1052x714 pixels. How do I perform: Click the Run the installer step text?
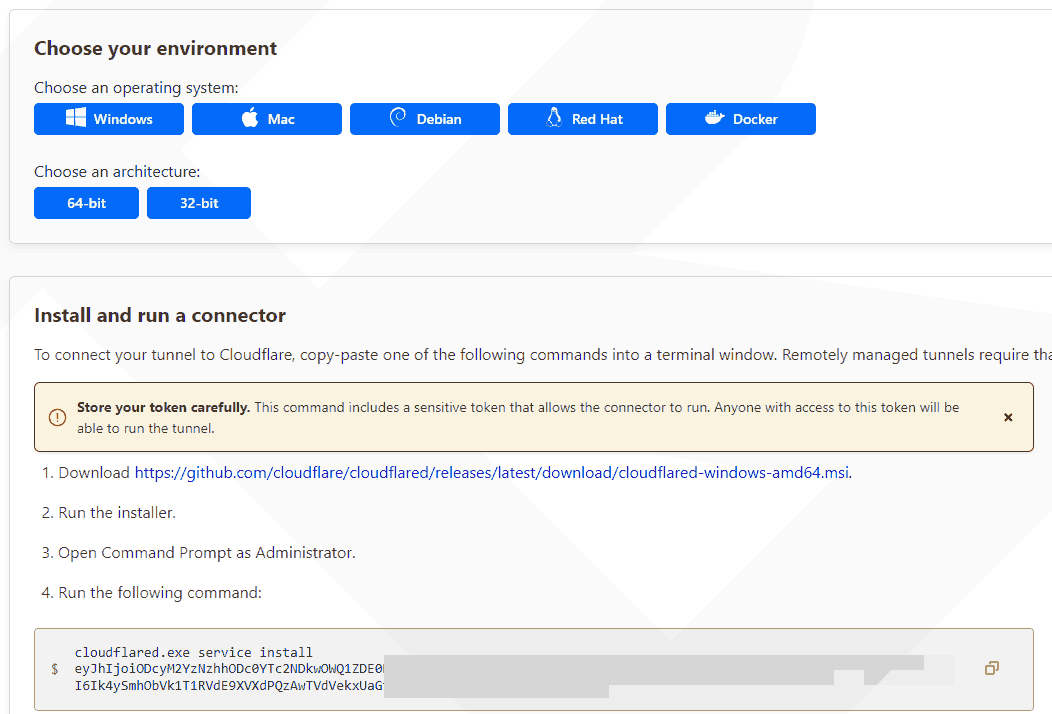(117, 513)
